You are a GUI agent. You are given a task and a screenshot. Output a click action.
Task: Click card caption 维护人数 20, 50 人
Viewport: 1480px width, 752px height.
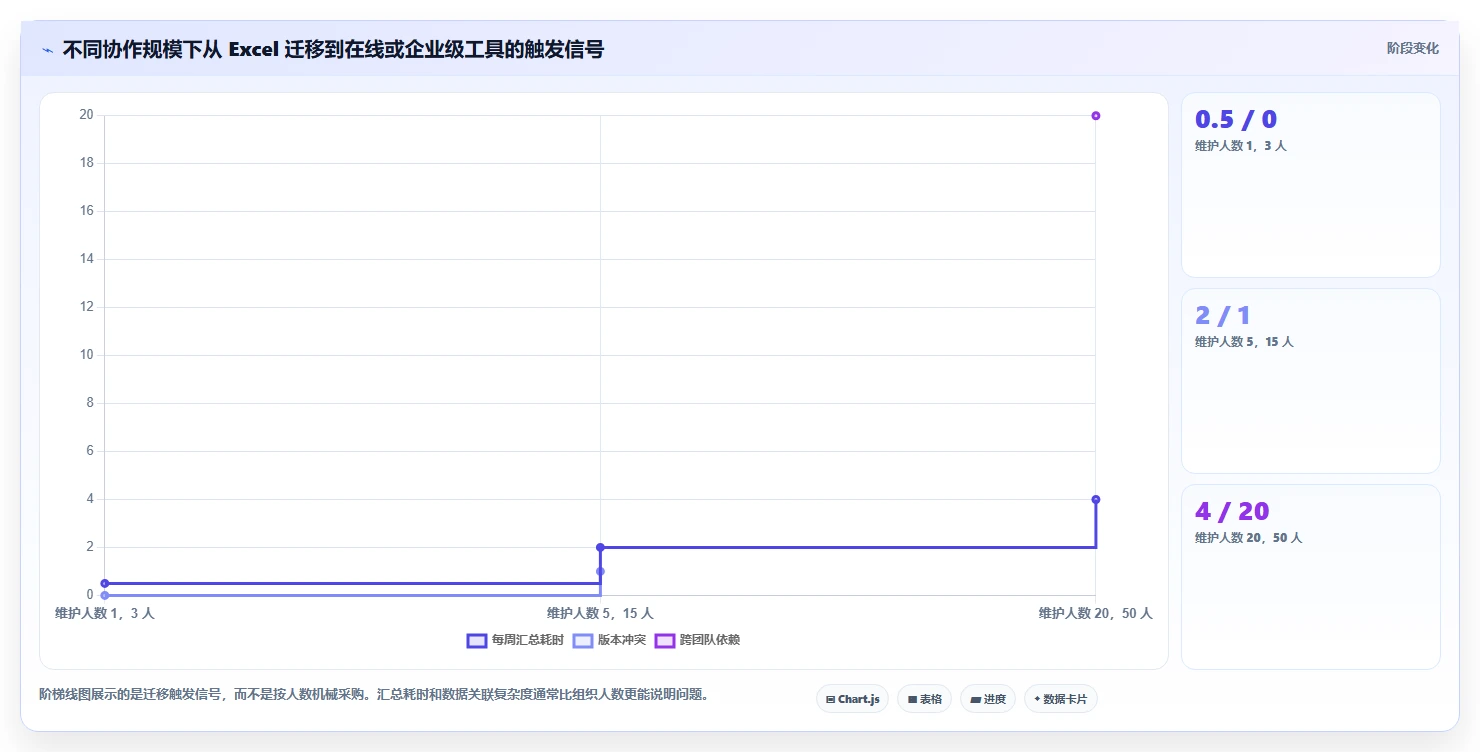tap(1248, 538)
